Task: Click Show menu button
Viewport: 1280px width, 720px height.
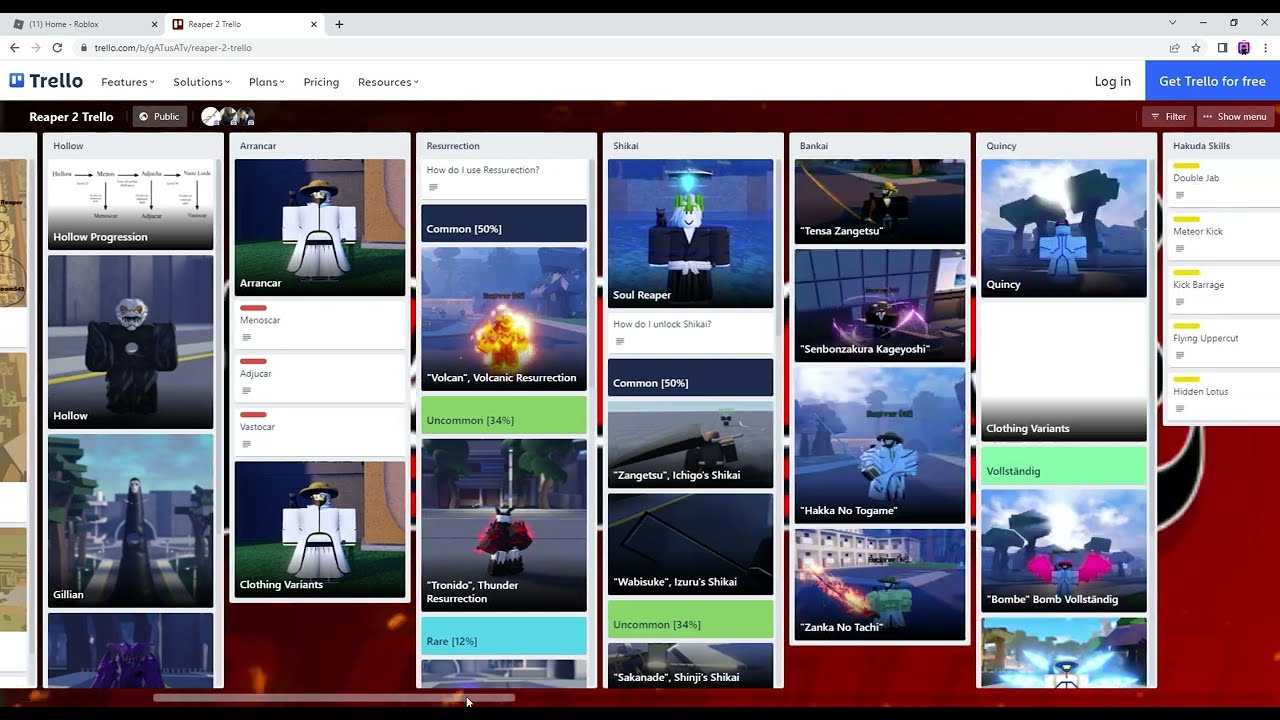Action: [x=1236, y=116]
